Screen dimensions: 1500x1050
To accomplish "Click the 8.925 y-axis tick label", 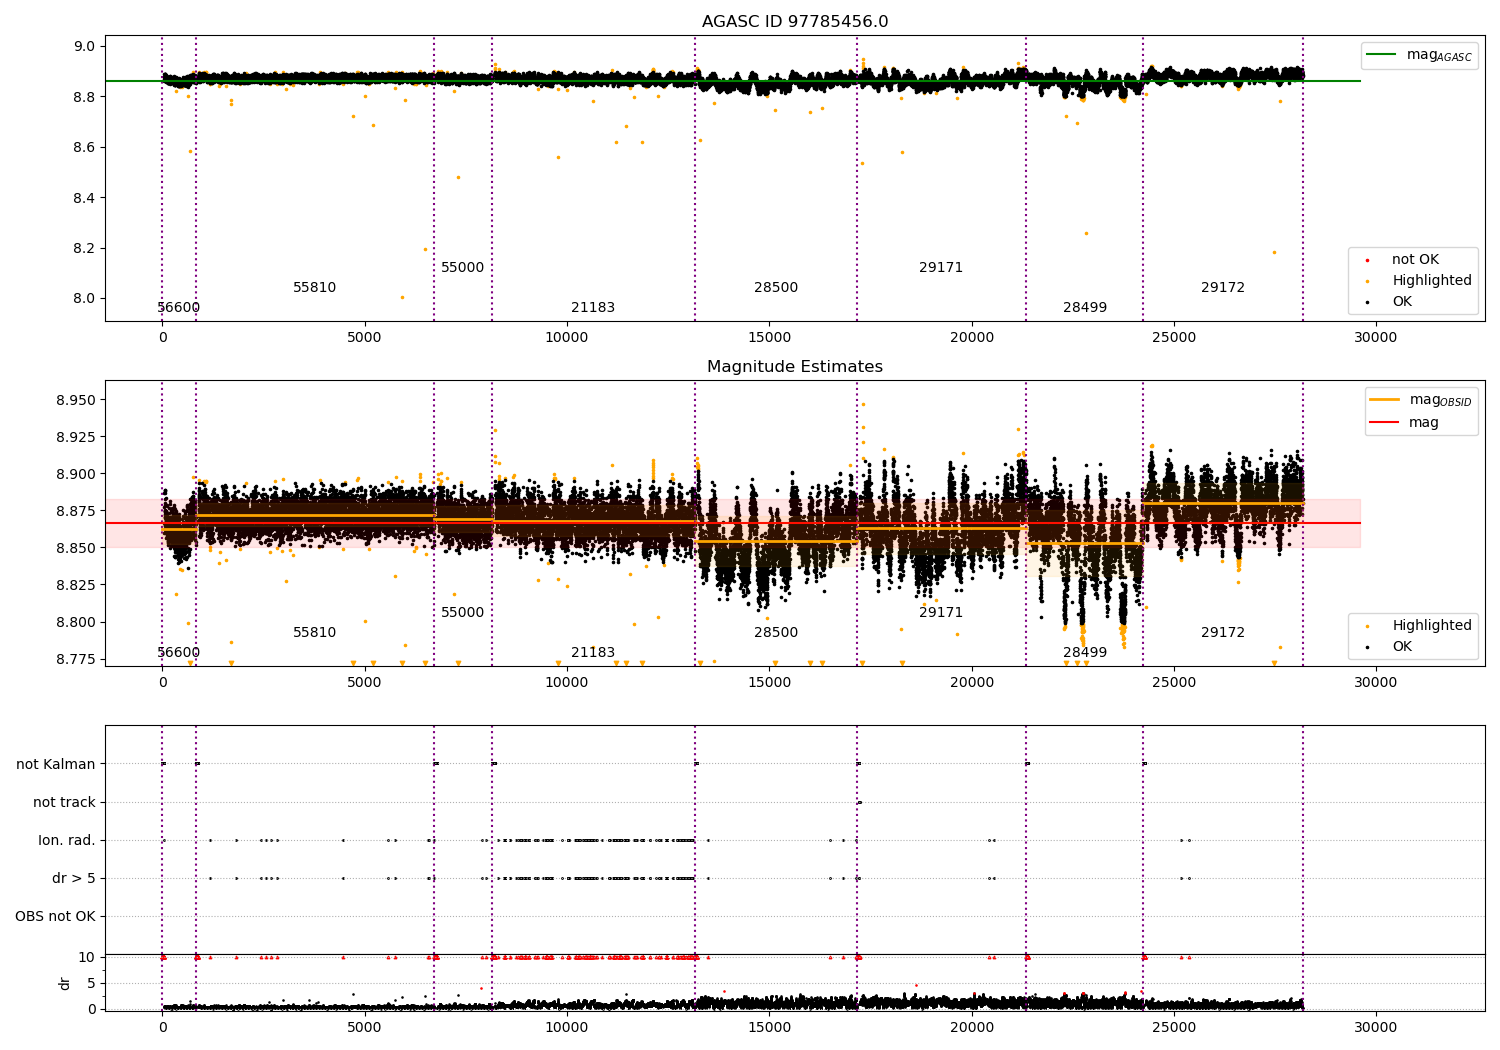I will coord(76,438).
